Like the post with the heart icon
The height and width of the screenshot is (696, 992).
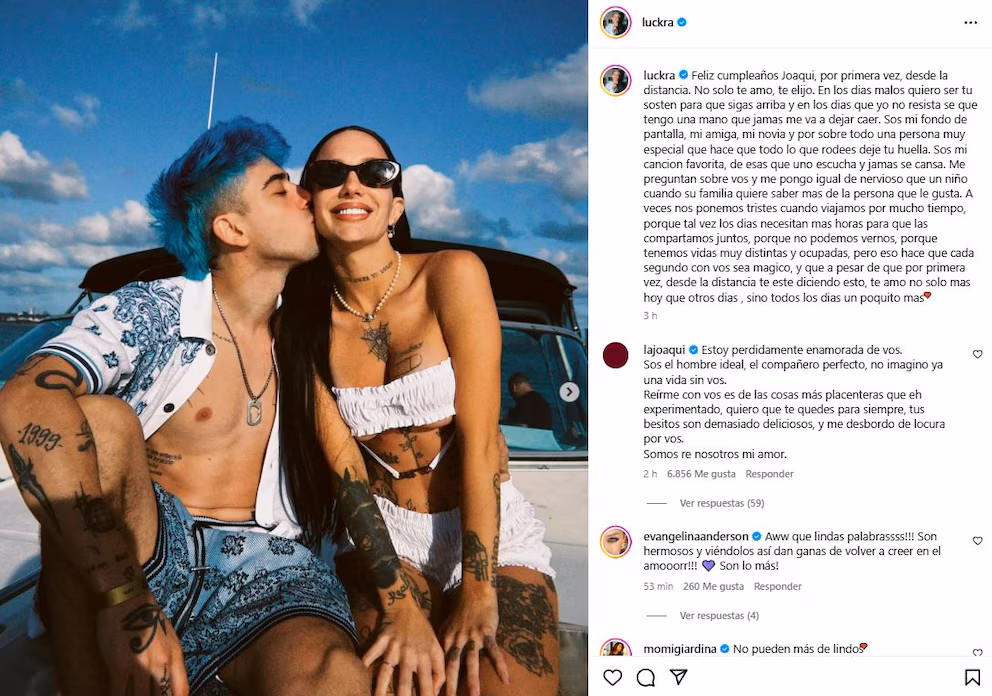pos(612,678)
